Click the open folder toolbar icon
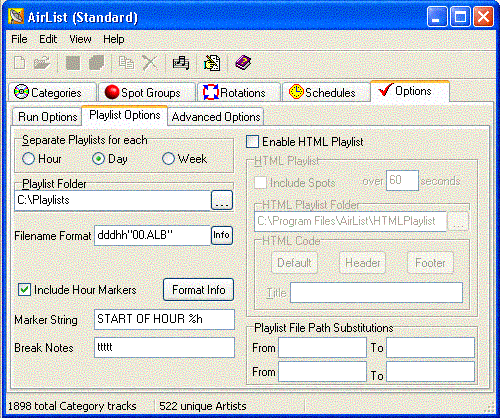 pos(42,63)
